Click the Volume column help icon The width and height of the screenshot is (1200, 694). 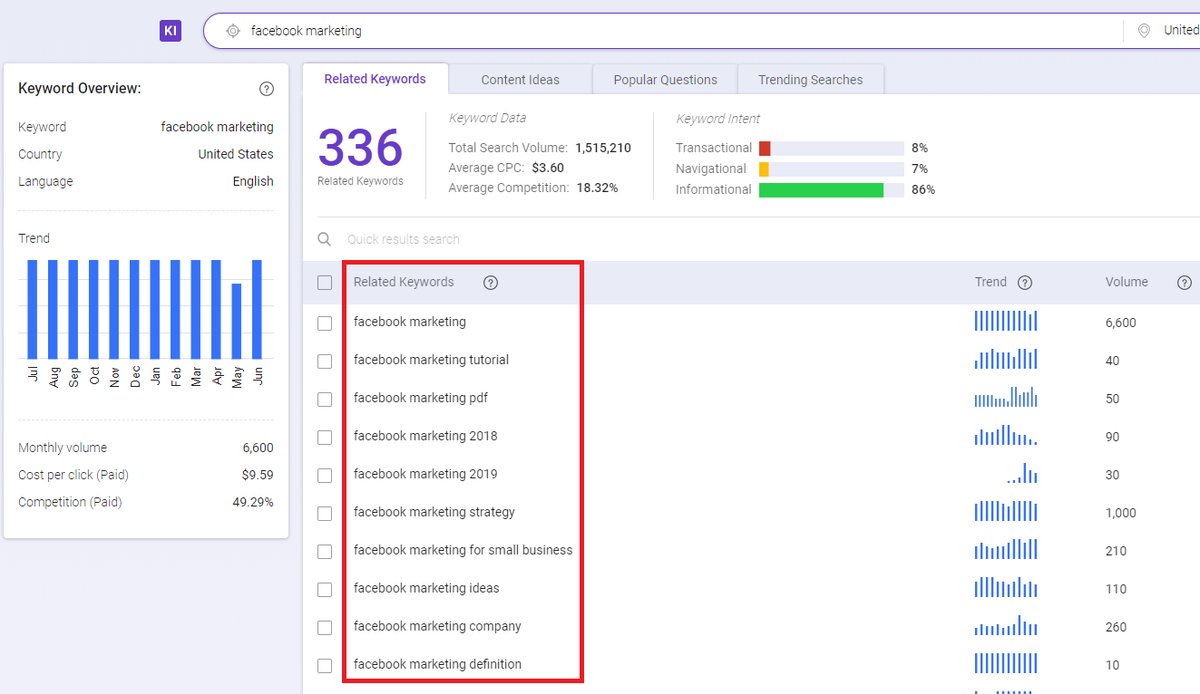pyautogui.click(x=1184, y=283)
